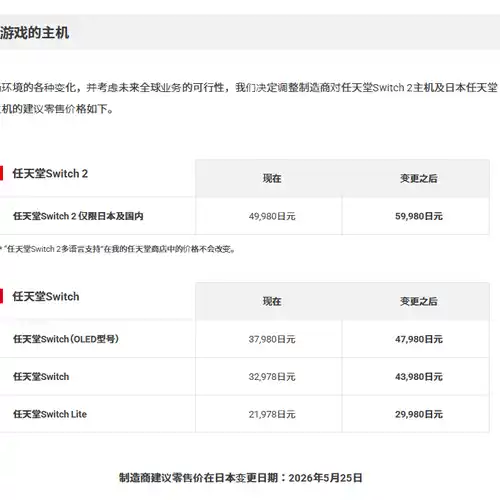This screenshot has width=500, height=500.
Task: Click the 37,980日元 OLED current price
Action: click(x=272, y=339)
